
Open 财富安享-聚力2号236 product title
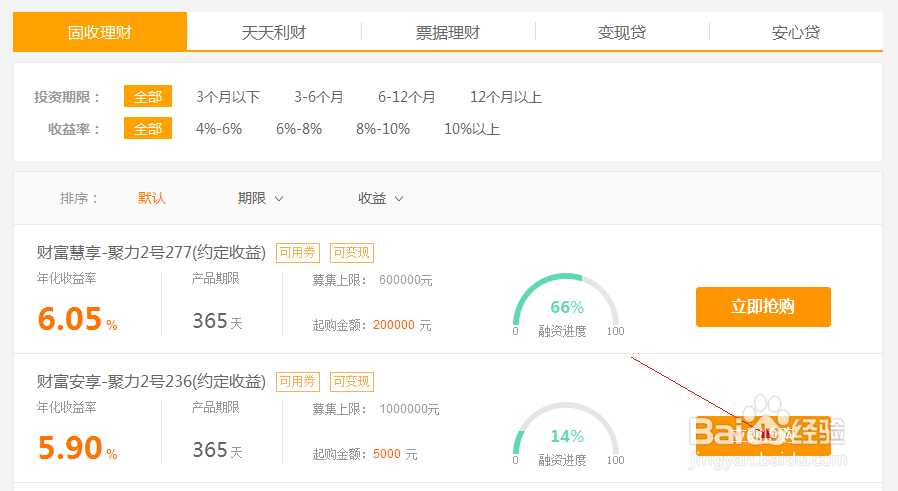151,381
